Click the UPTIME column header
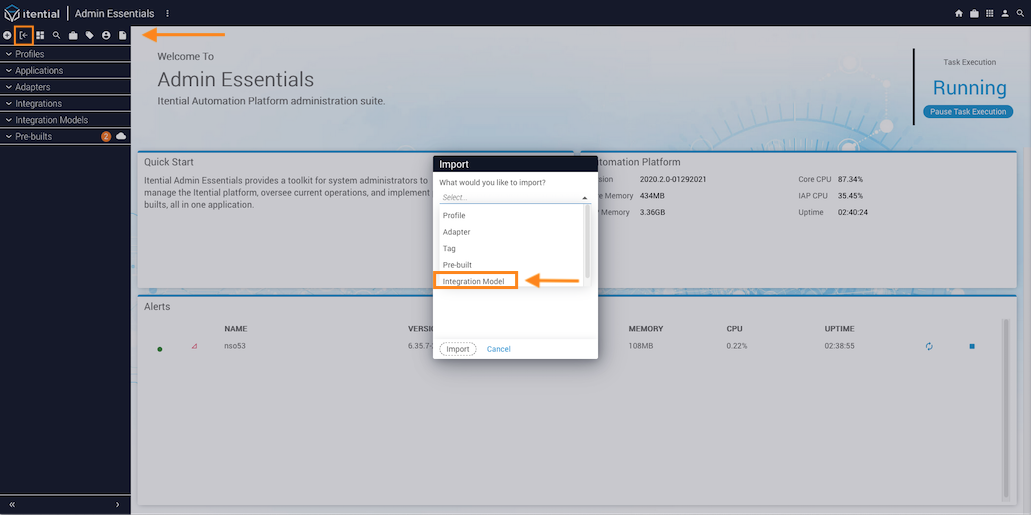Image resolution: width=1031 pixels, height=515 pixels. [839, 328]
